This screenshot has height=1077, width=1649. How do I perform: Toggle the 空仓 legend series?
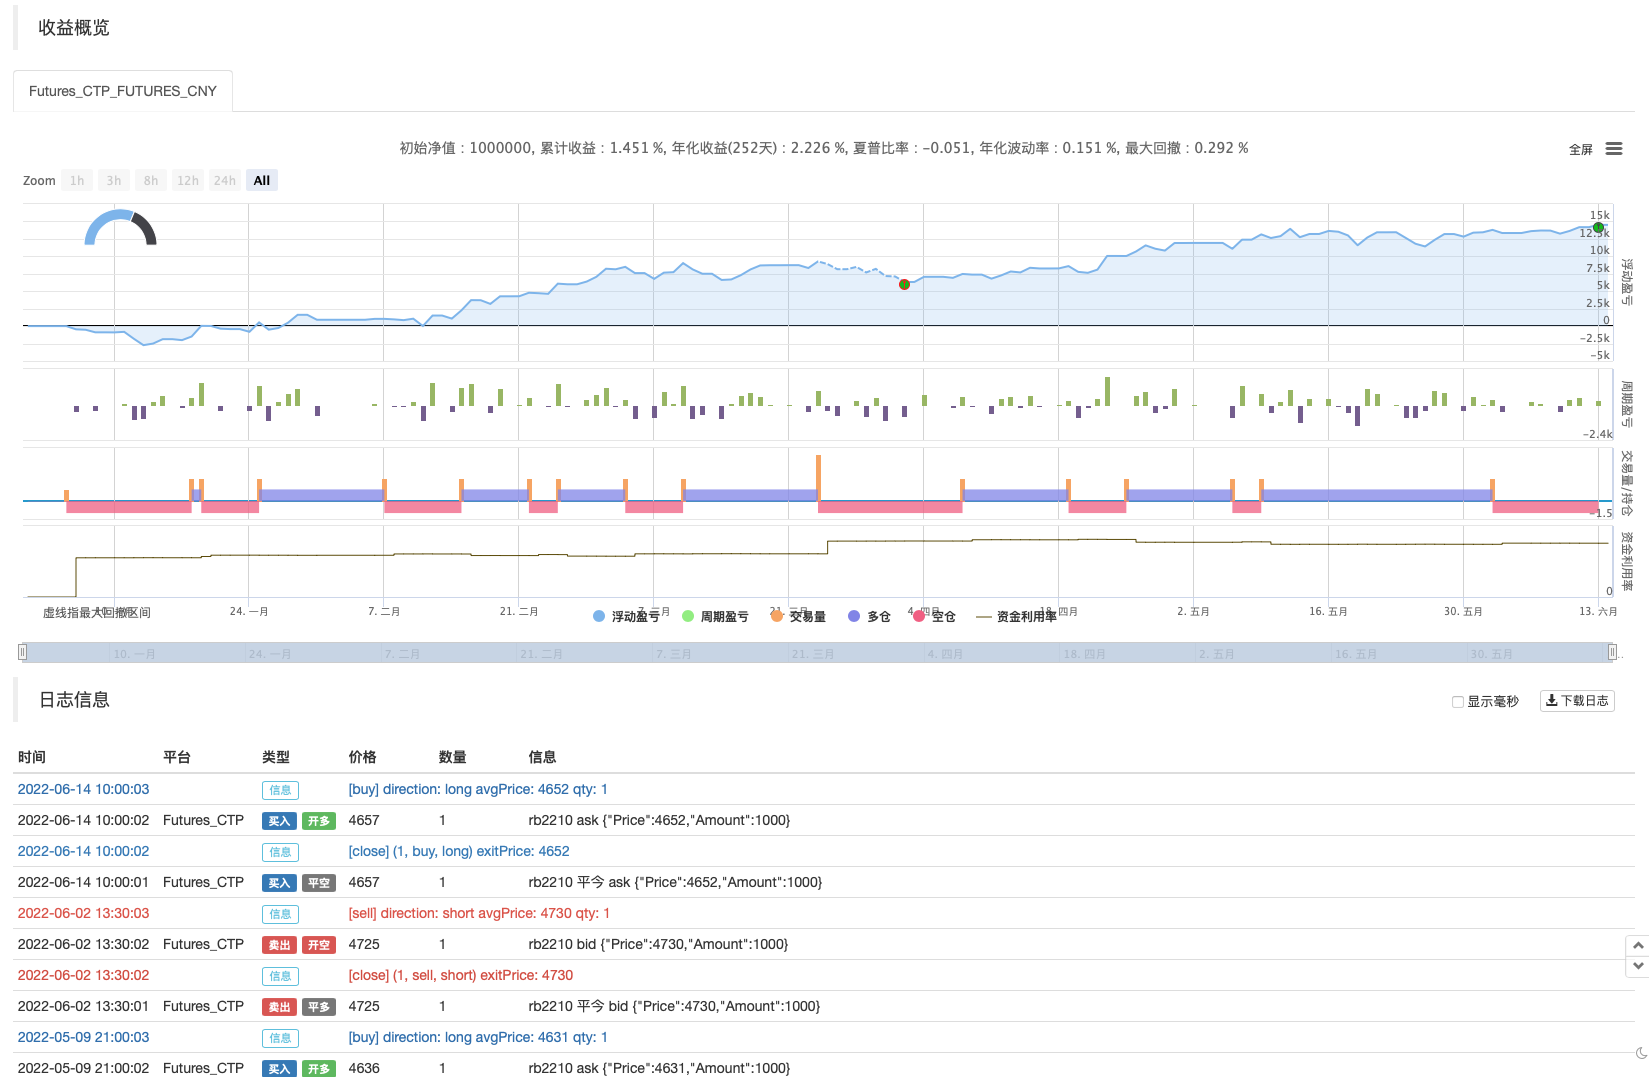pos(934,617)
